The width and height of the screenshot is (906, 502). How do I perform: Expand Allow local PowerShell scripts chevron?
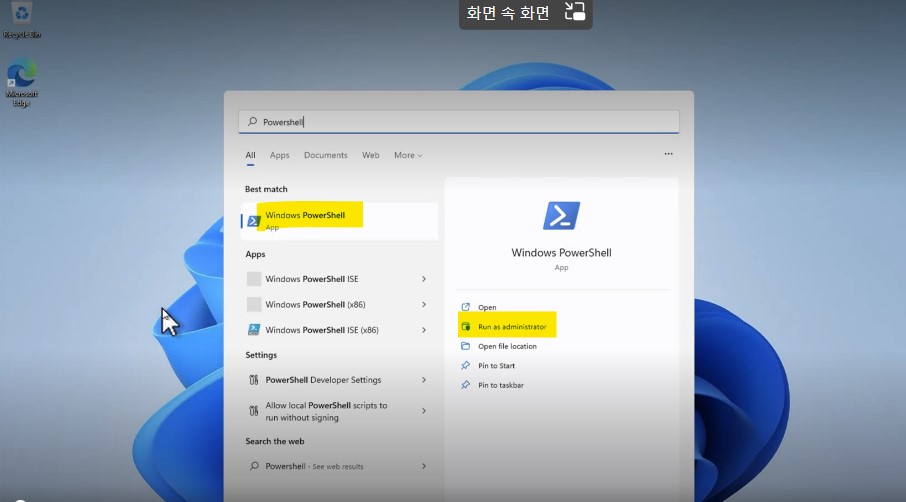coord(424,411)
